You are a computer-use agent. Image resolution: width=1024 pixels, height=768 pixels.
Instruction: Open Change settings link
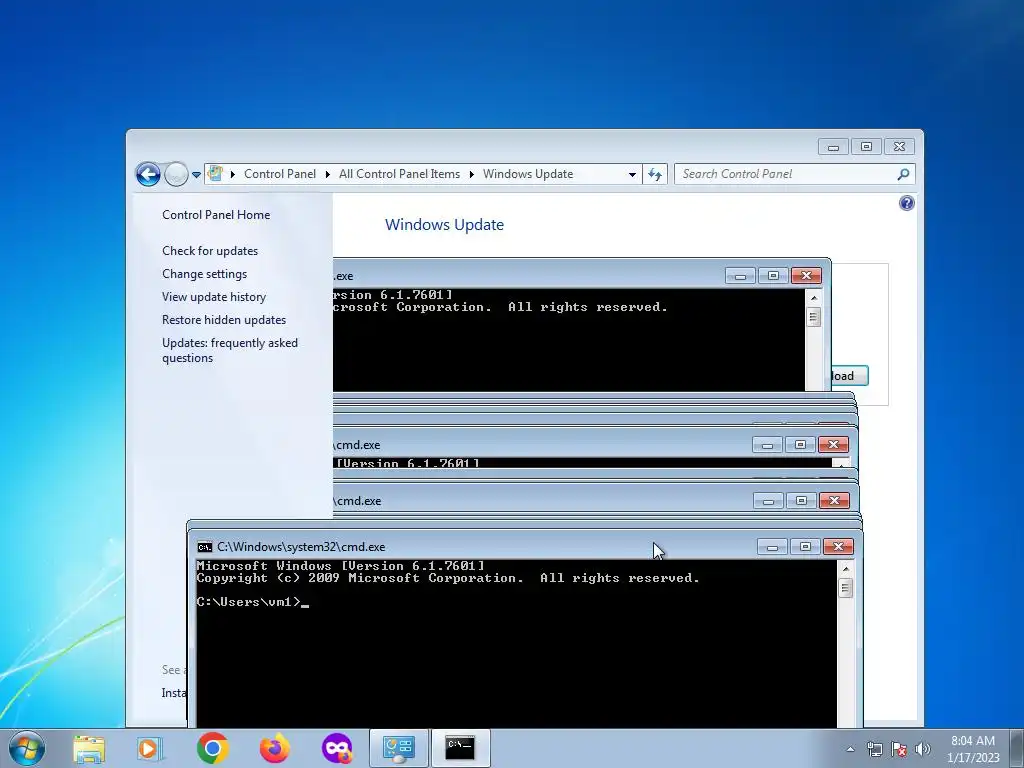click(x=204, y=274)
